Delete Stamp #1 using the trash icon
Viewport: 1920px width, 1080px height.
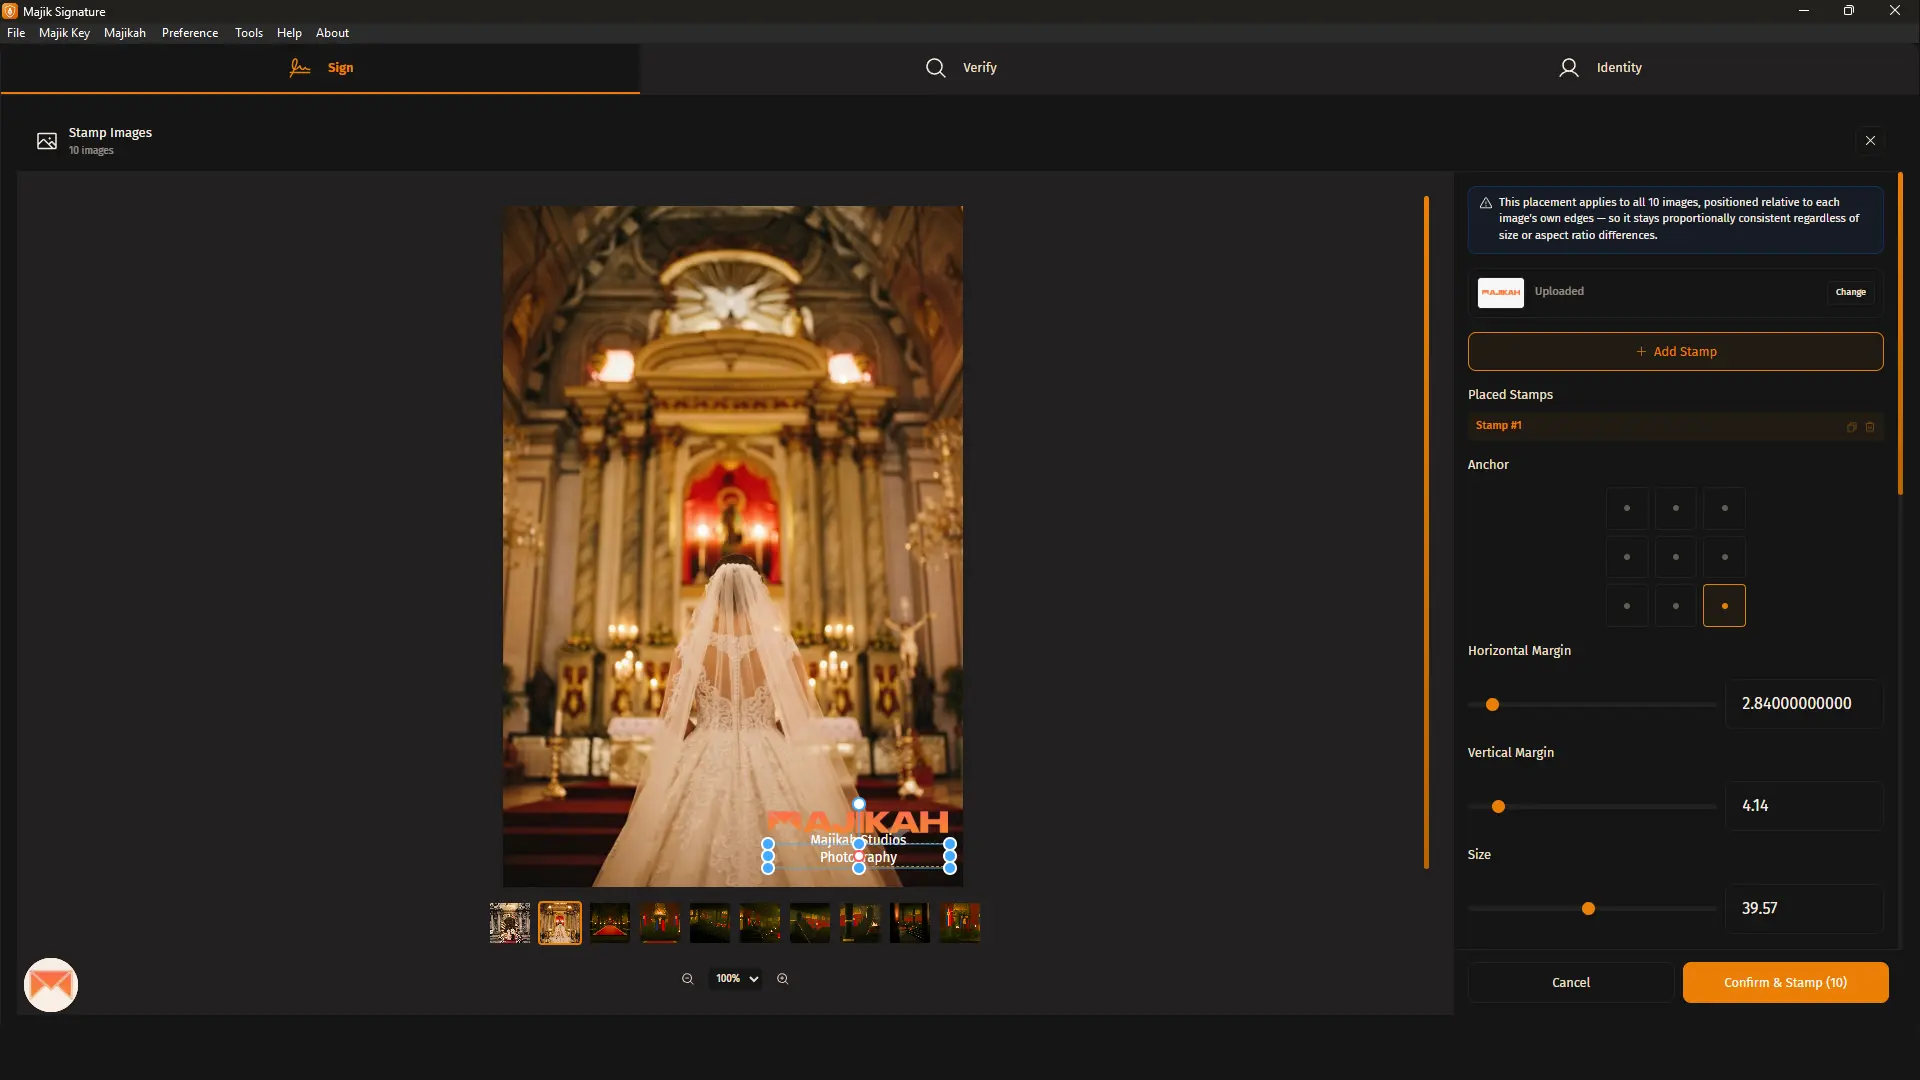tap(1870, 427)
